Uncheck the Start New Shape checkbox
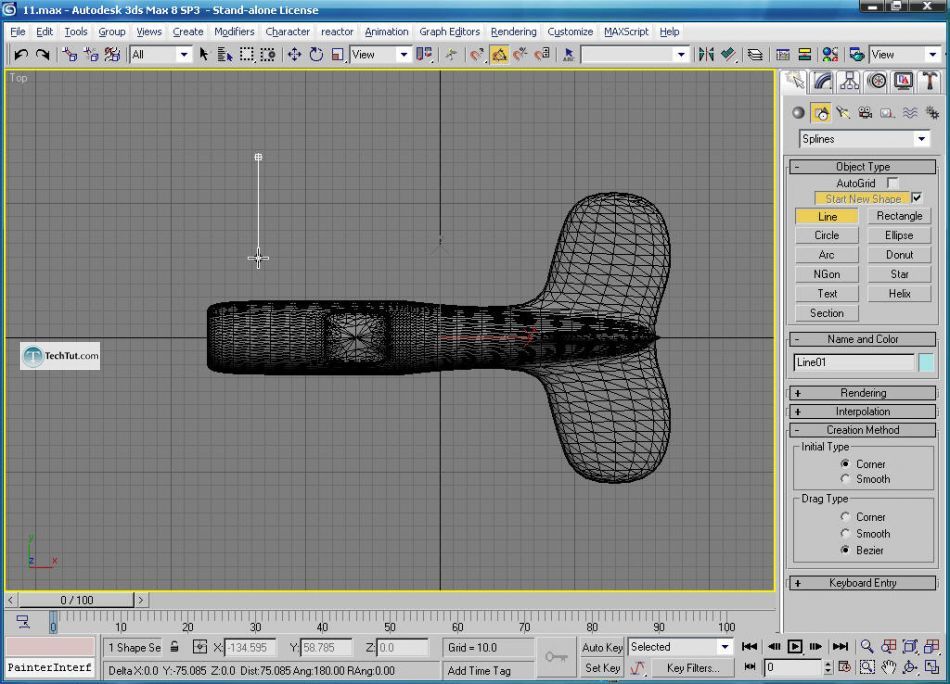This screenshot has height=684, width=950. [x=917, y=198]
